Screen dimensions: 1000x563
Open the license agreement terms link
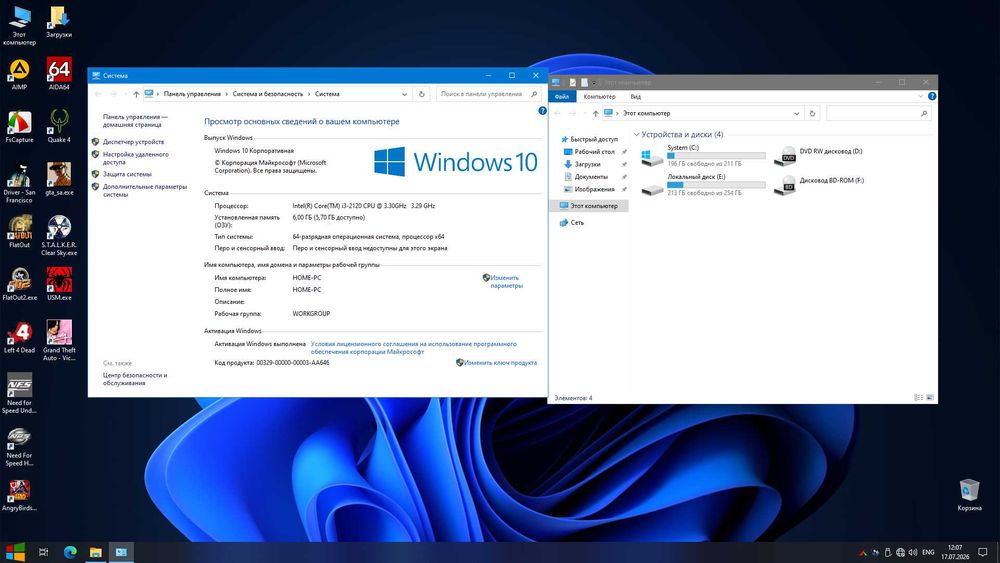coord(413,347)
